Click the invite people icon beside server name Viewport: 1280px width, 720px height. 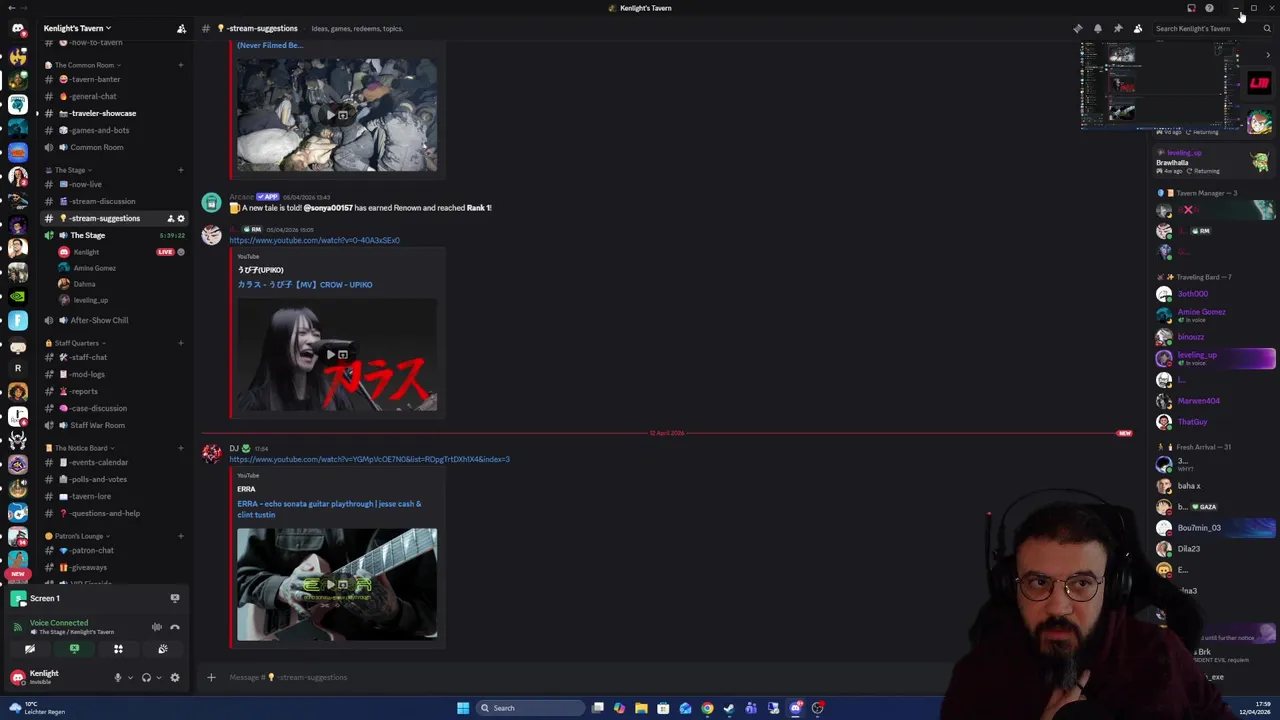pyautogui.click(x=181, y=28)
